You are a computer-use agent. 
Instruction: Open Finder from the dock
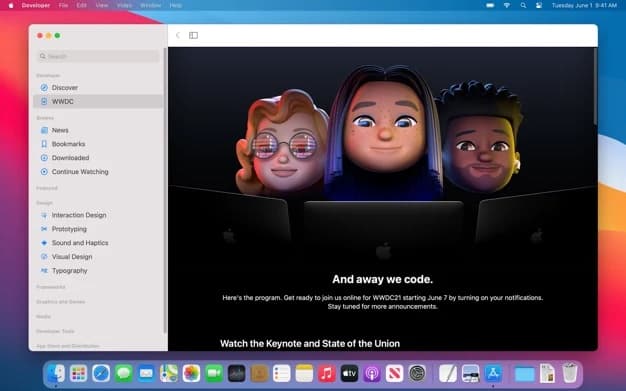click(x=56, y=374)
